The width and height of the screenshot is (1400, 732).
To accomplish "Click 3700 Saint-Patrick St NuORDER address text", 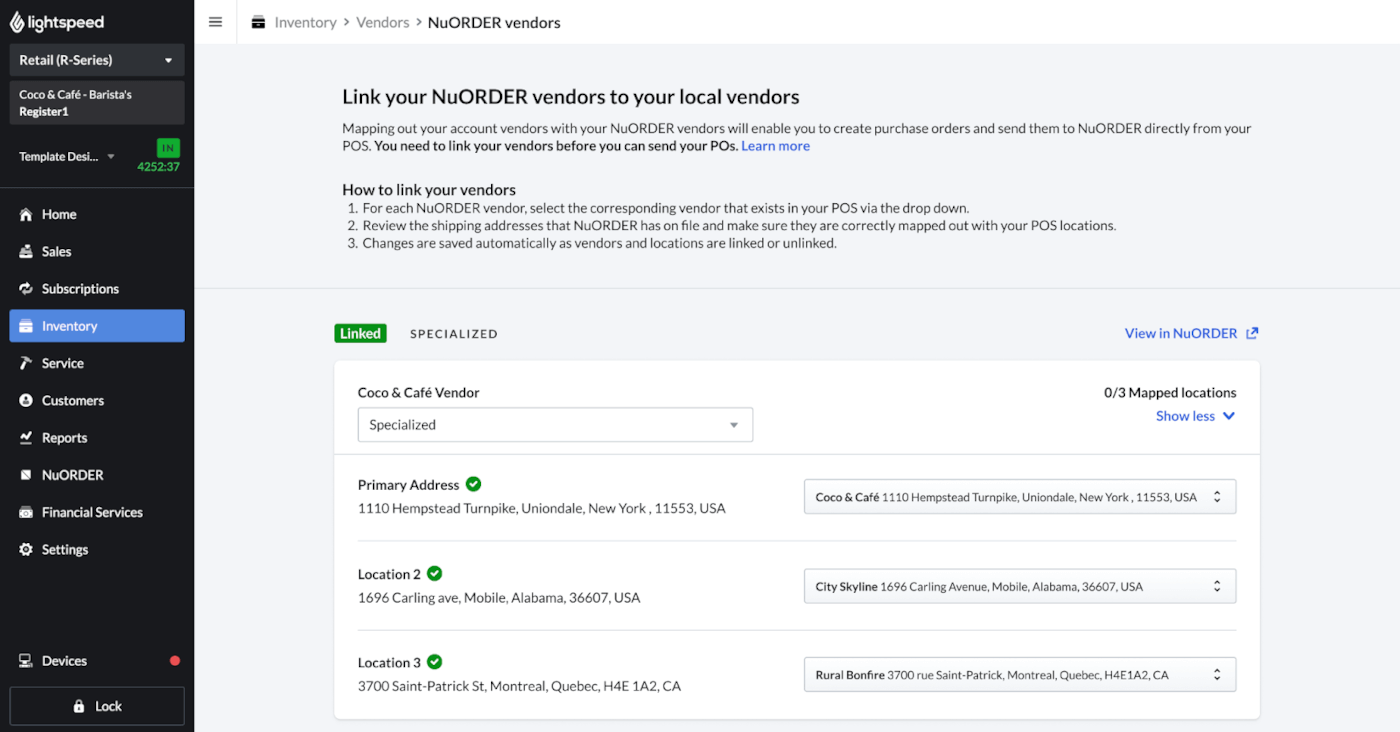I will click(519, 686).
